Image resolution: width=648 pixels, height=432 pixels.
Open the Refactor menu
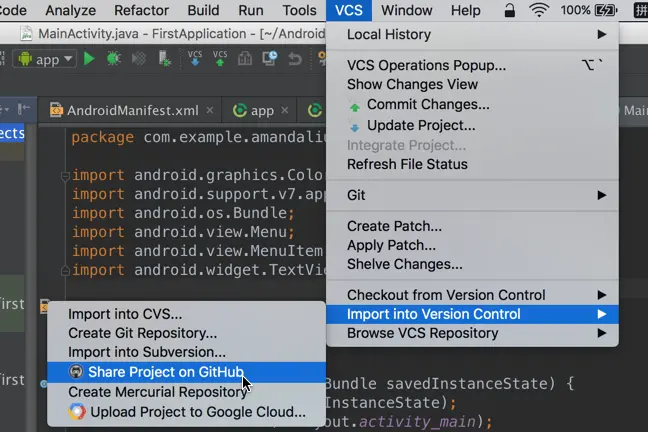coord(141,10)
